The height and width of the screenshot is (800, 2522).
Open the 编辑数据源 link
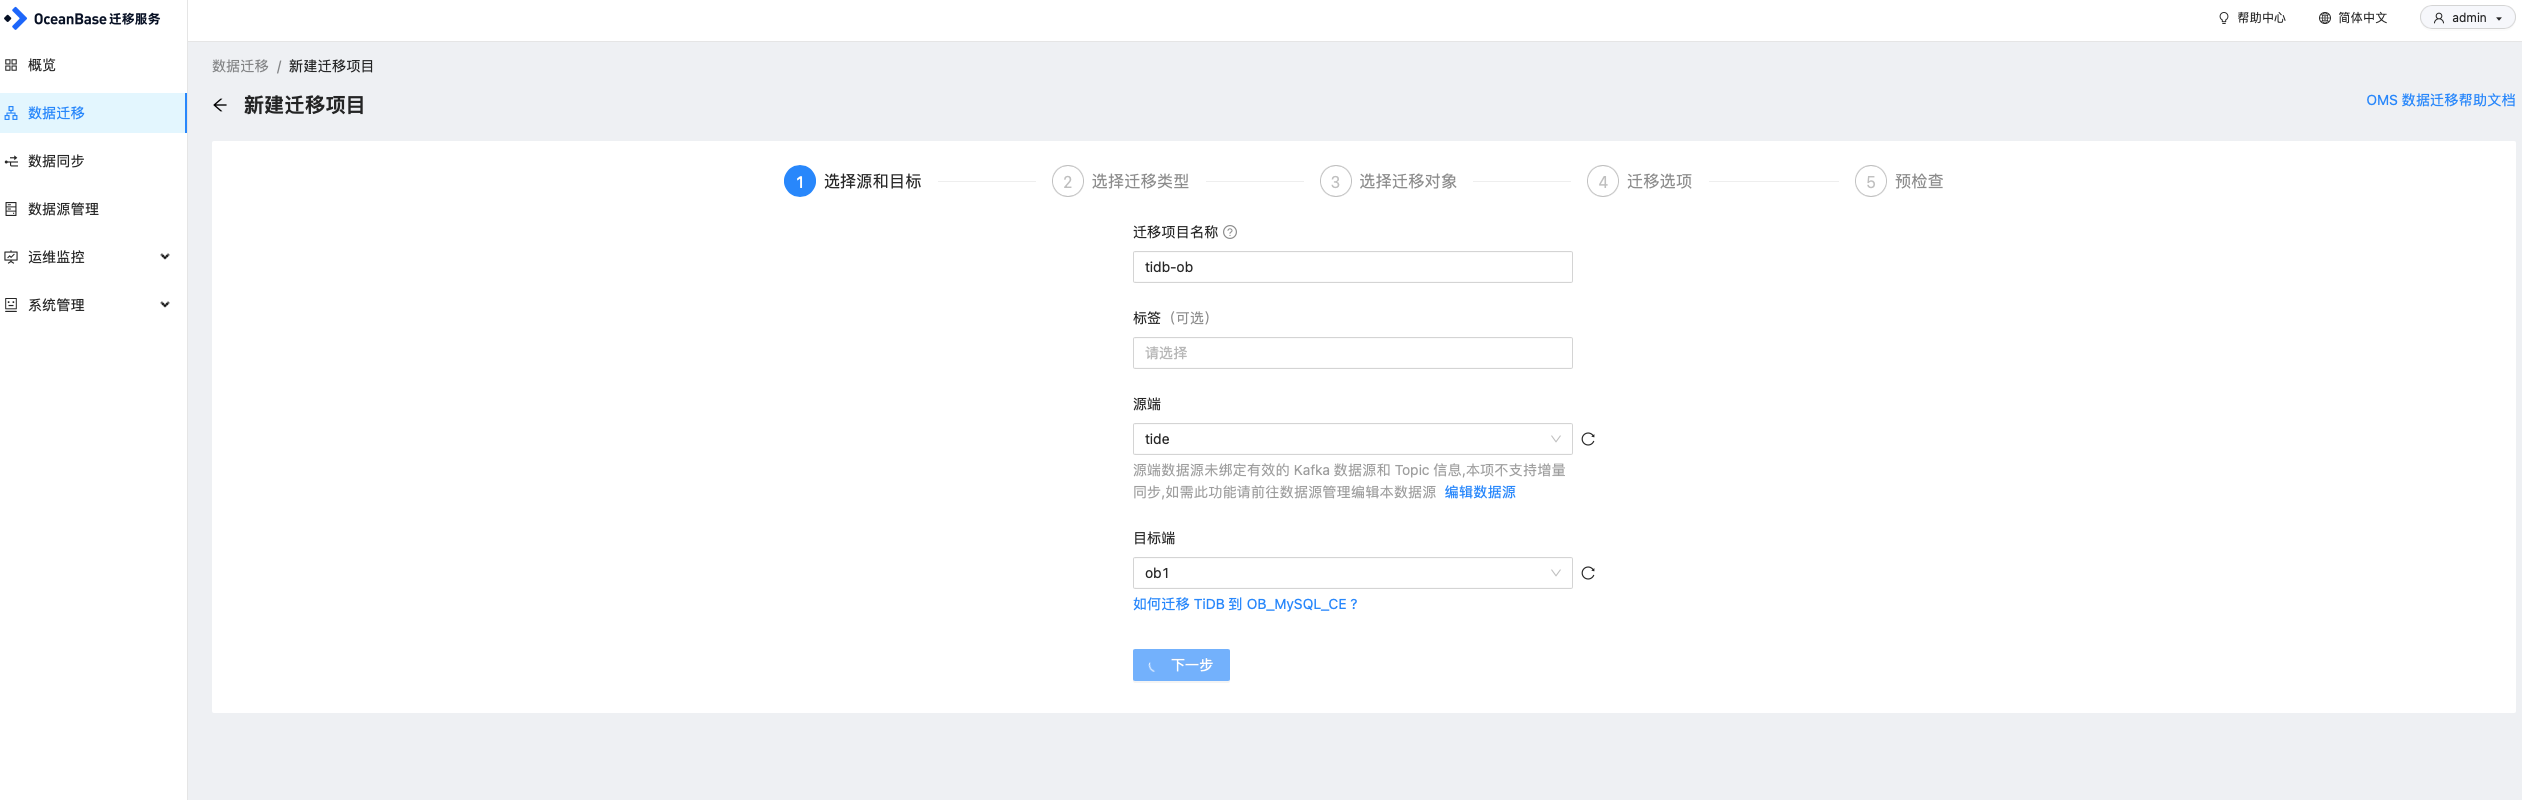(x=1480, y=492)
